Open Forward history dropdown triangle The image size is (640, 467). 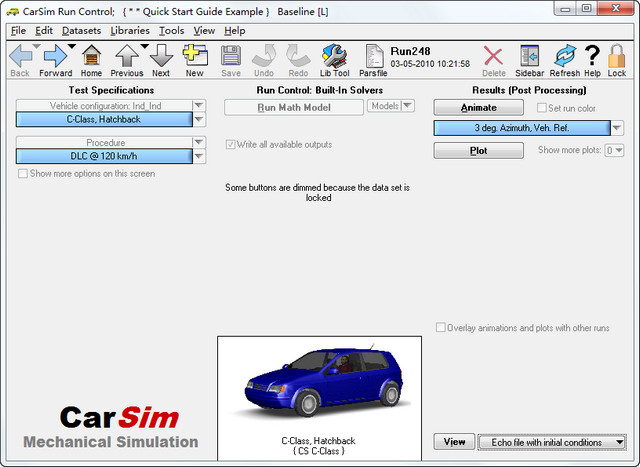point(72,46)
